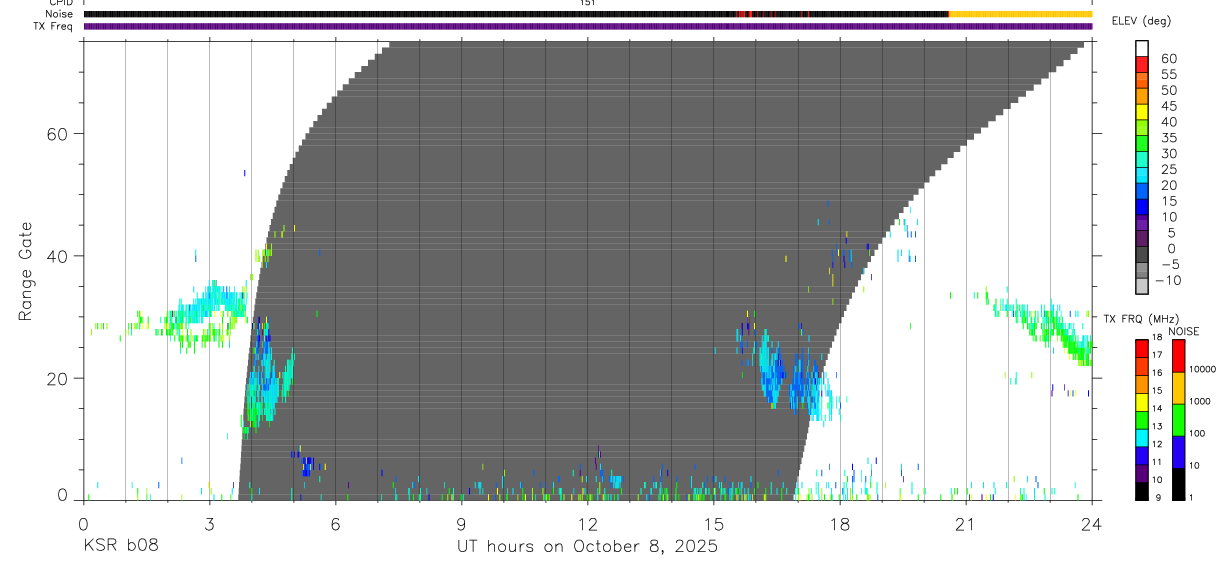The width and height of the screenshot is (1228, 567).
Task: Click the 'TX FRQ (MHz)' legend title
Action: click(x=1141, y=319)
